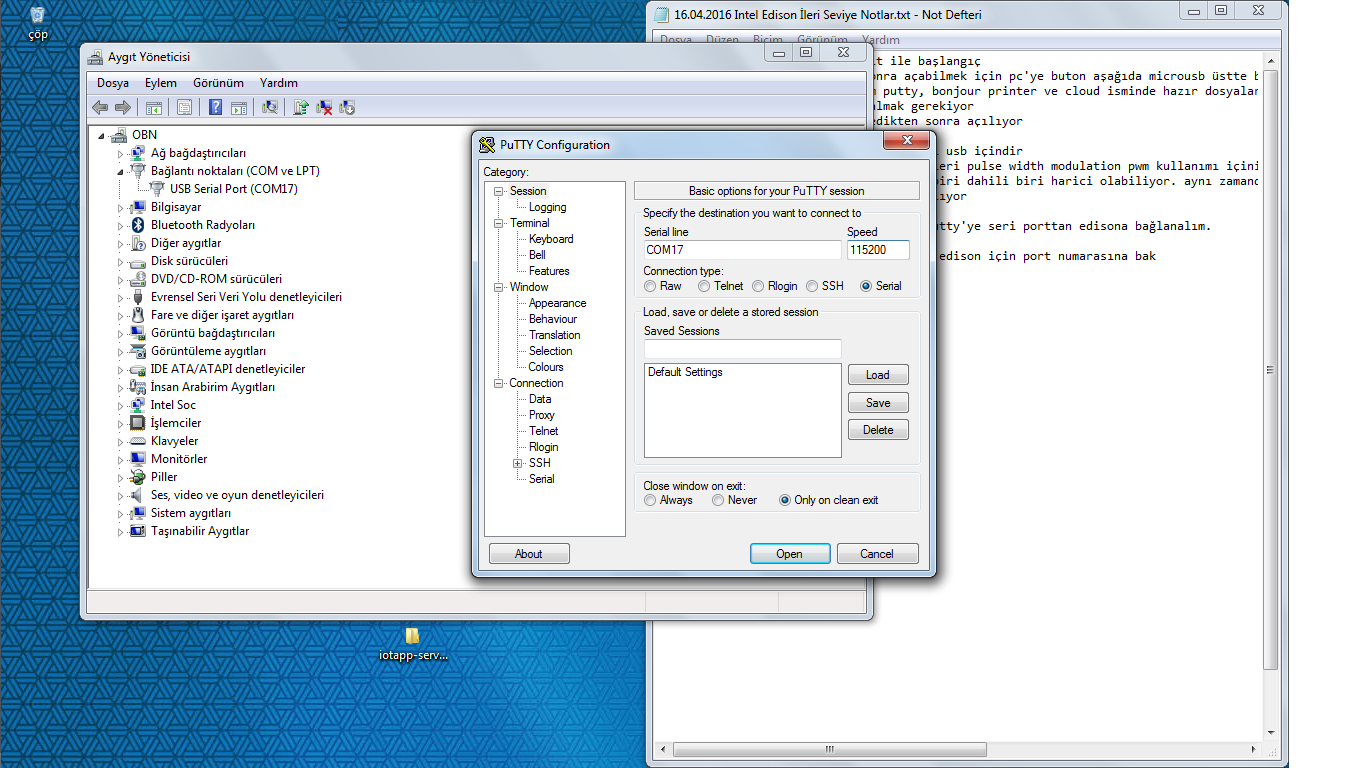Expand the Disk sürücüleri device node
Screen dimensions: 1366x768
pos(121,262)
